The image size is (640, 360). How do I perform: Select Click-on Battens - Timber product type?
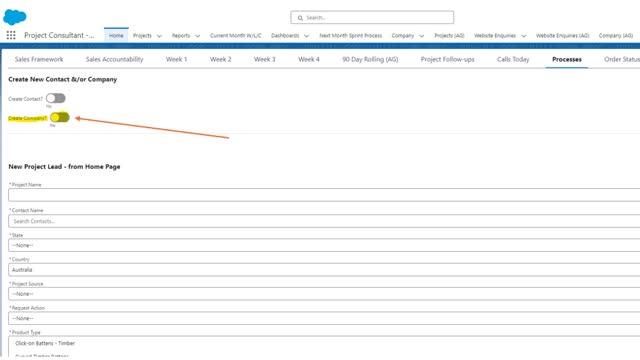click(45, 343)
